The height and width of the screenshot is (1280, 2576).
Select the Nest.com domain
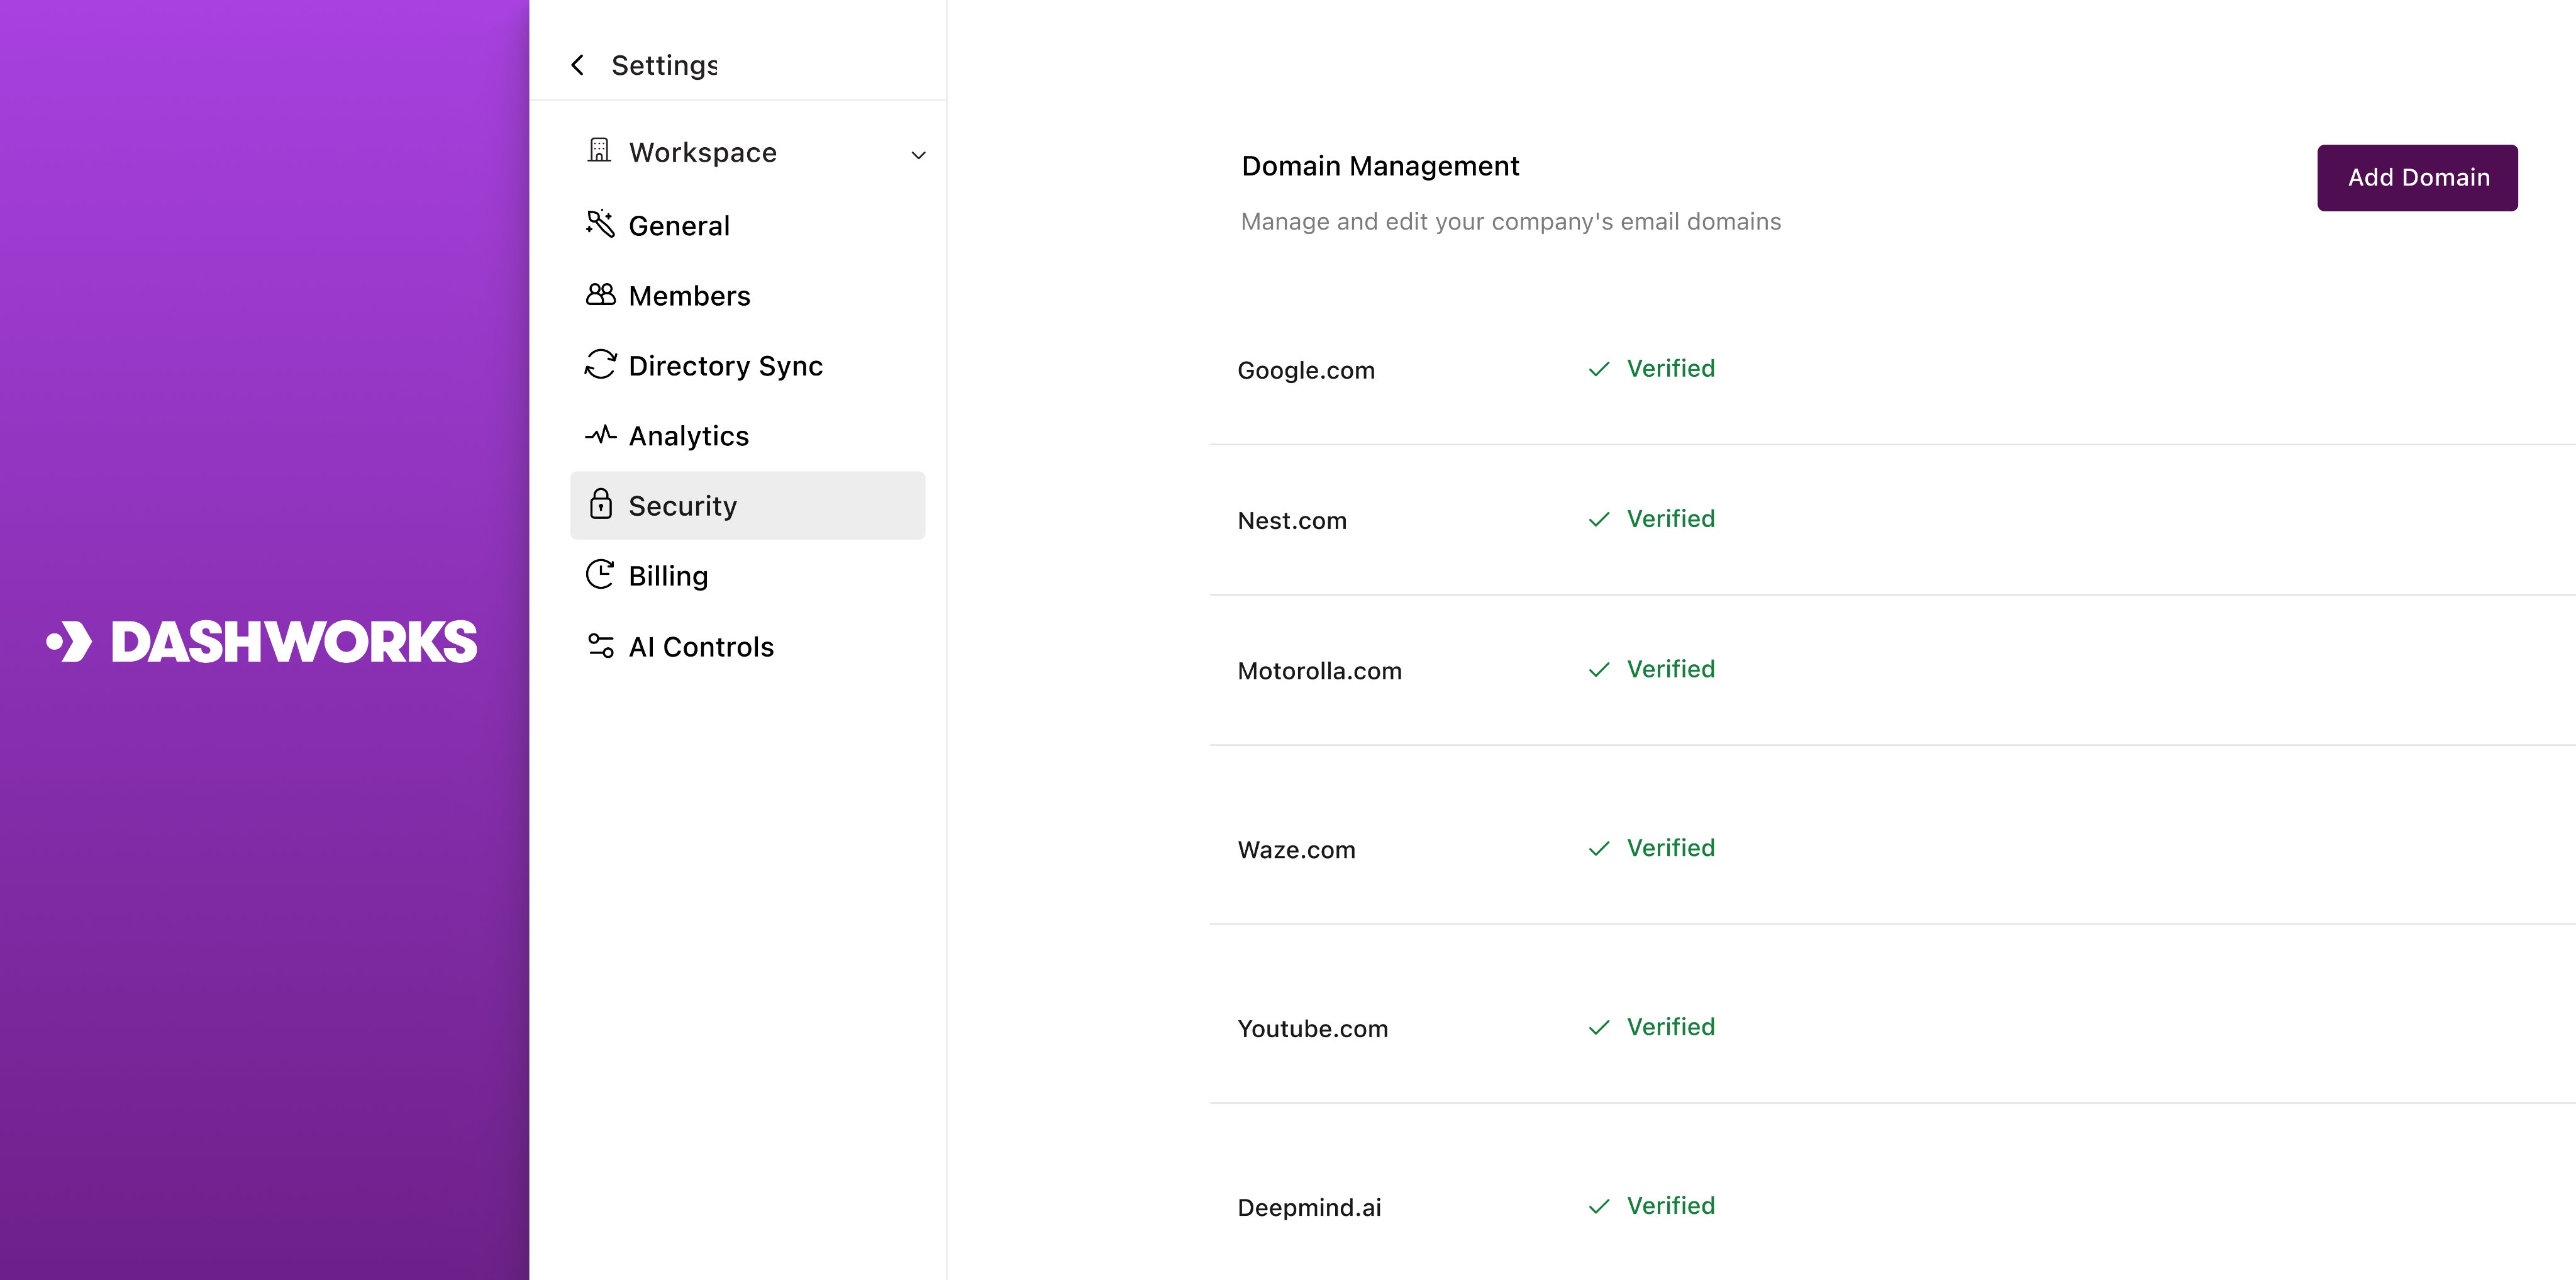point(1292,521)
